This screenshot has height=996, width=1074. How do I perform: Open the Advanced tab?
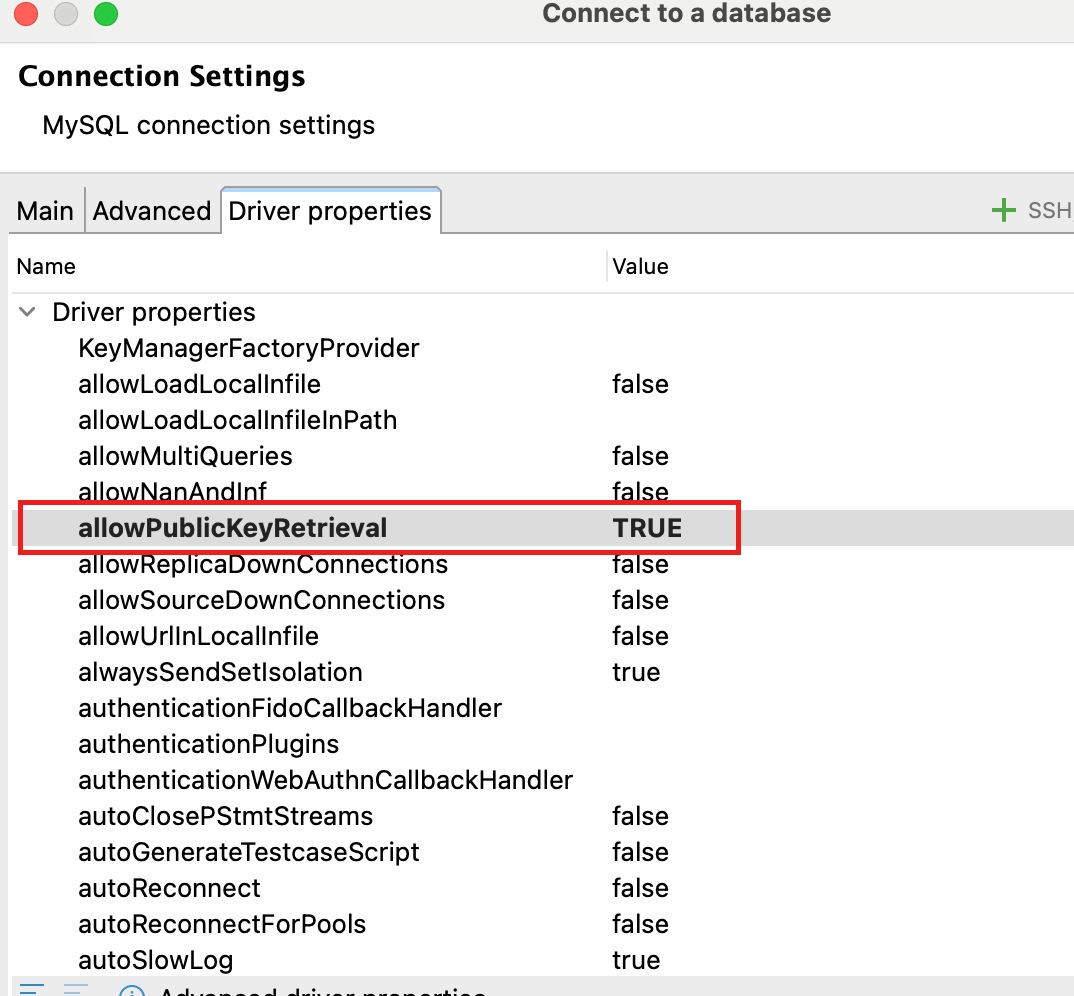[x=152, y=211]
